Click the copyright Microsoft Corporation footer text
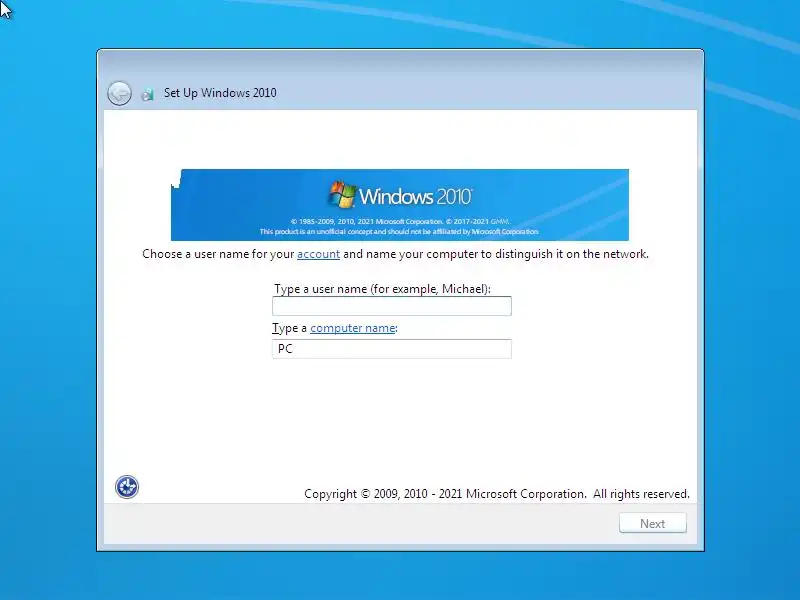This screenshot has height=600, width=800. [x=496, y=494]
